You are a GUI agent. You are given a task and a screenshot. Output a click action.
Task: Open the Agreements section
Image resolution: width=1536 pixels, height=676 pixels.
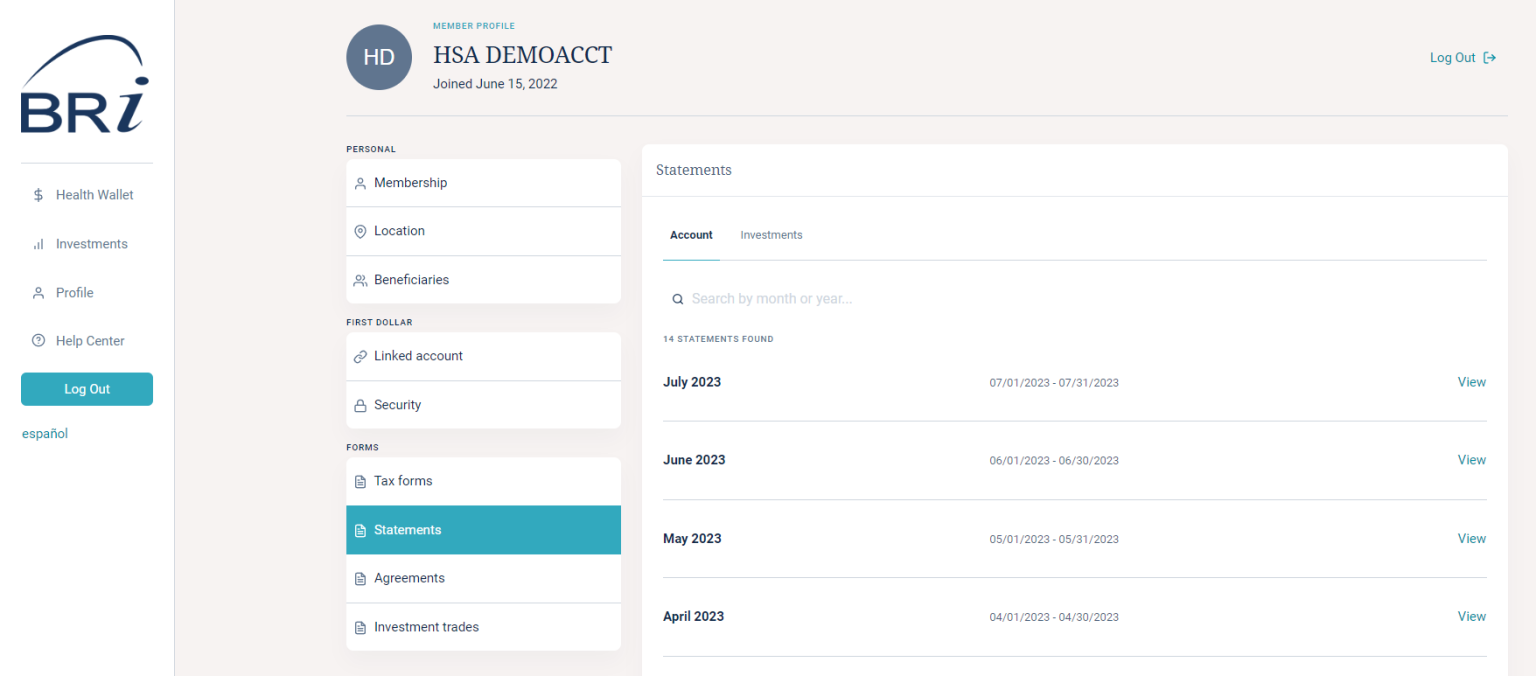[x=409, y=578]
